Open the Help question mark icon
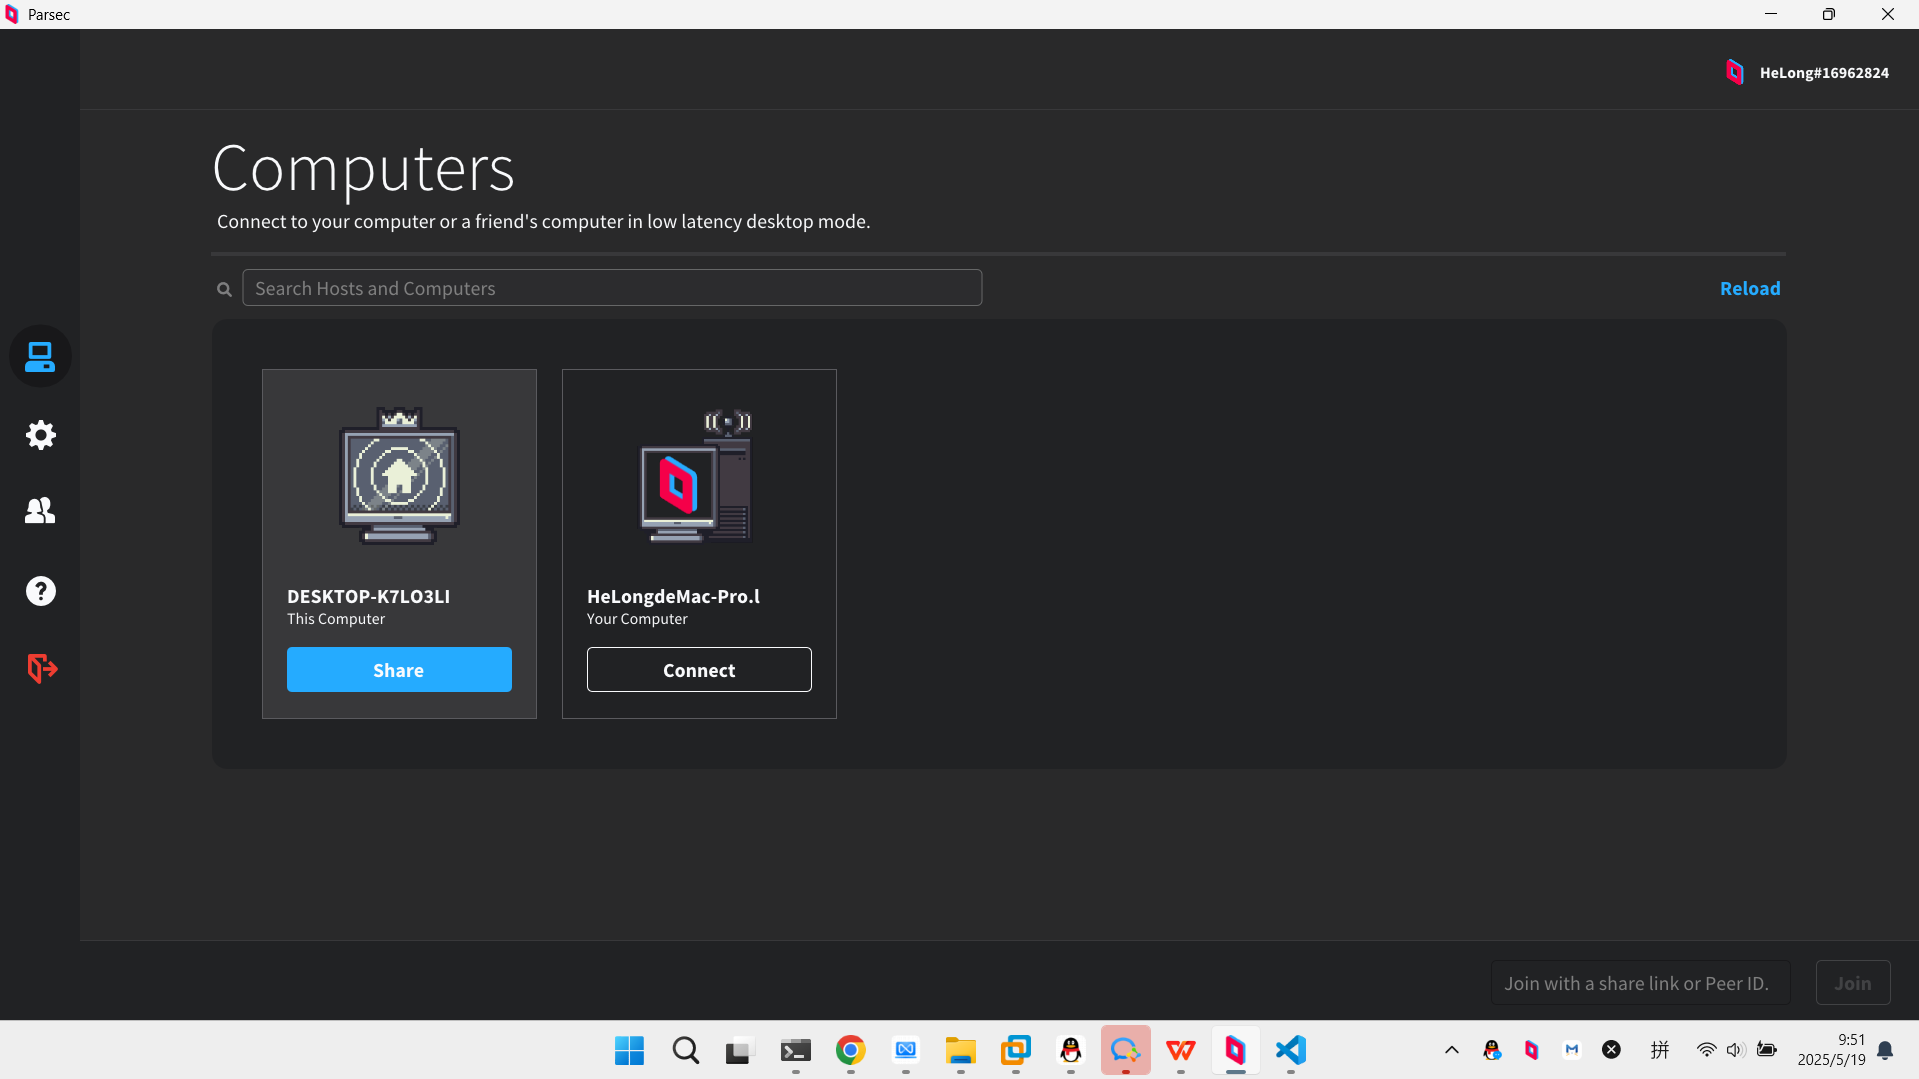Viewport: 1919px width, 1079px height. point(40,591)
